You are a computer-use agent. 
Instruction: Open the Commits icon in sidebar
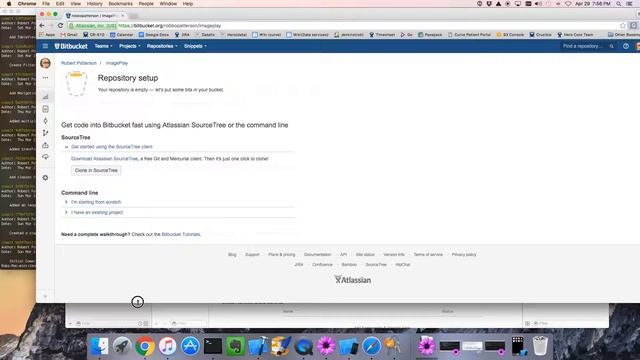[45, 121]
